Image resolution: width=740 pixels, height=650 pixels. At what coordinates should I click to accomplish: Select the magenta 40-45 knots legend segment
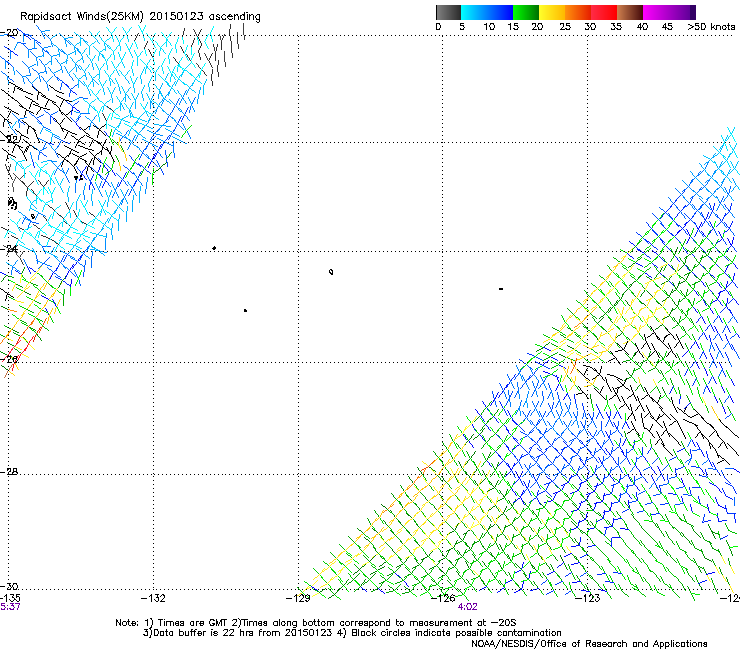tap(656, 12)
